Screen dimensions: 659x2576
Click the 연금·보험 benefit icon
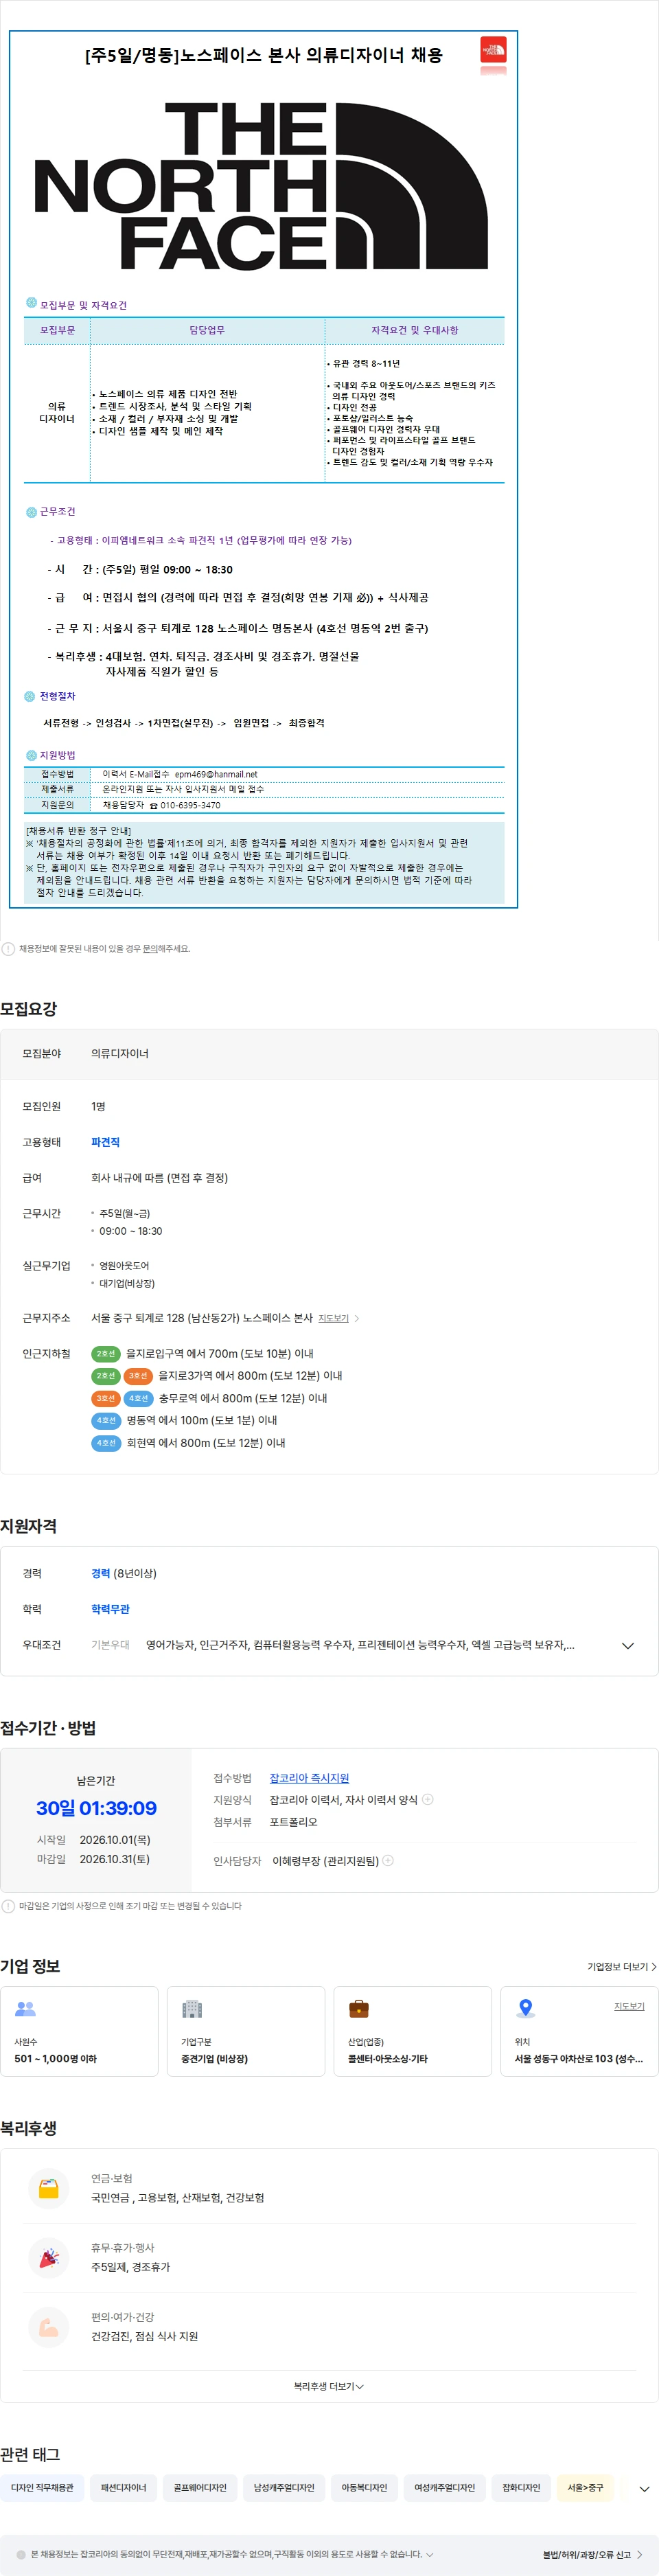(49, 2189)
